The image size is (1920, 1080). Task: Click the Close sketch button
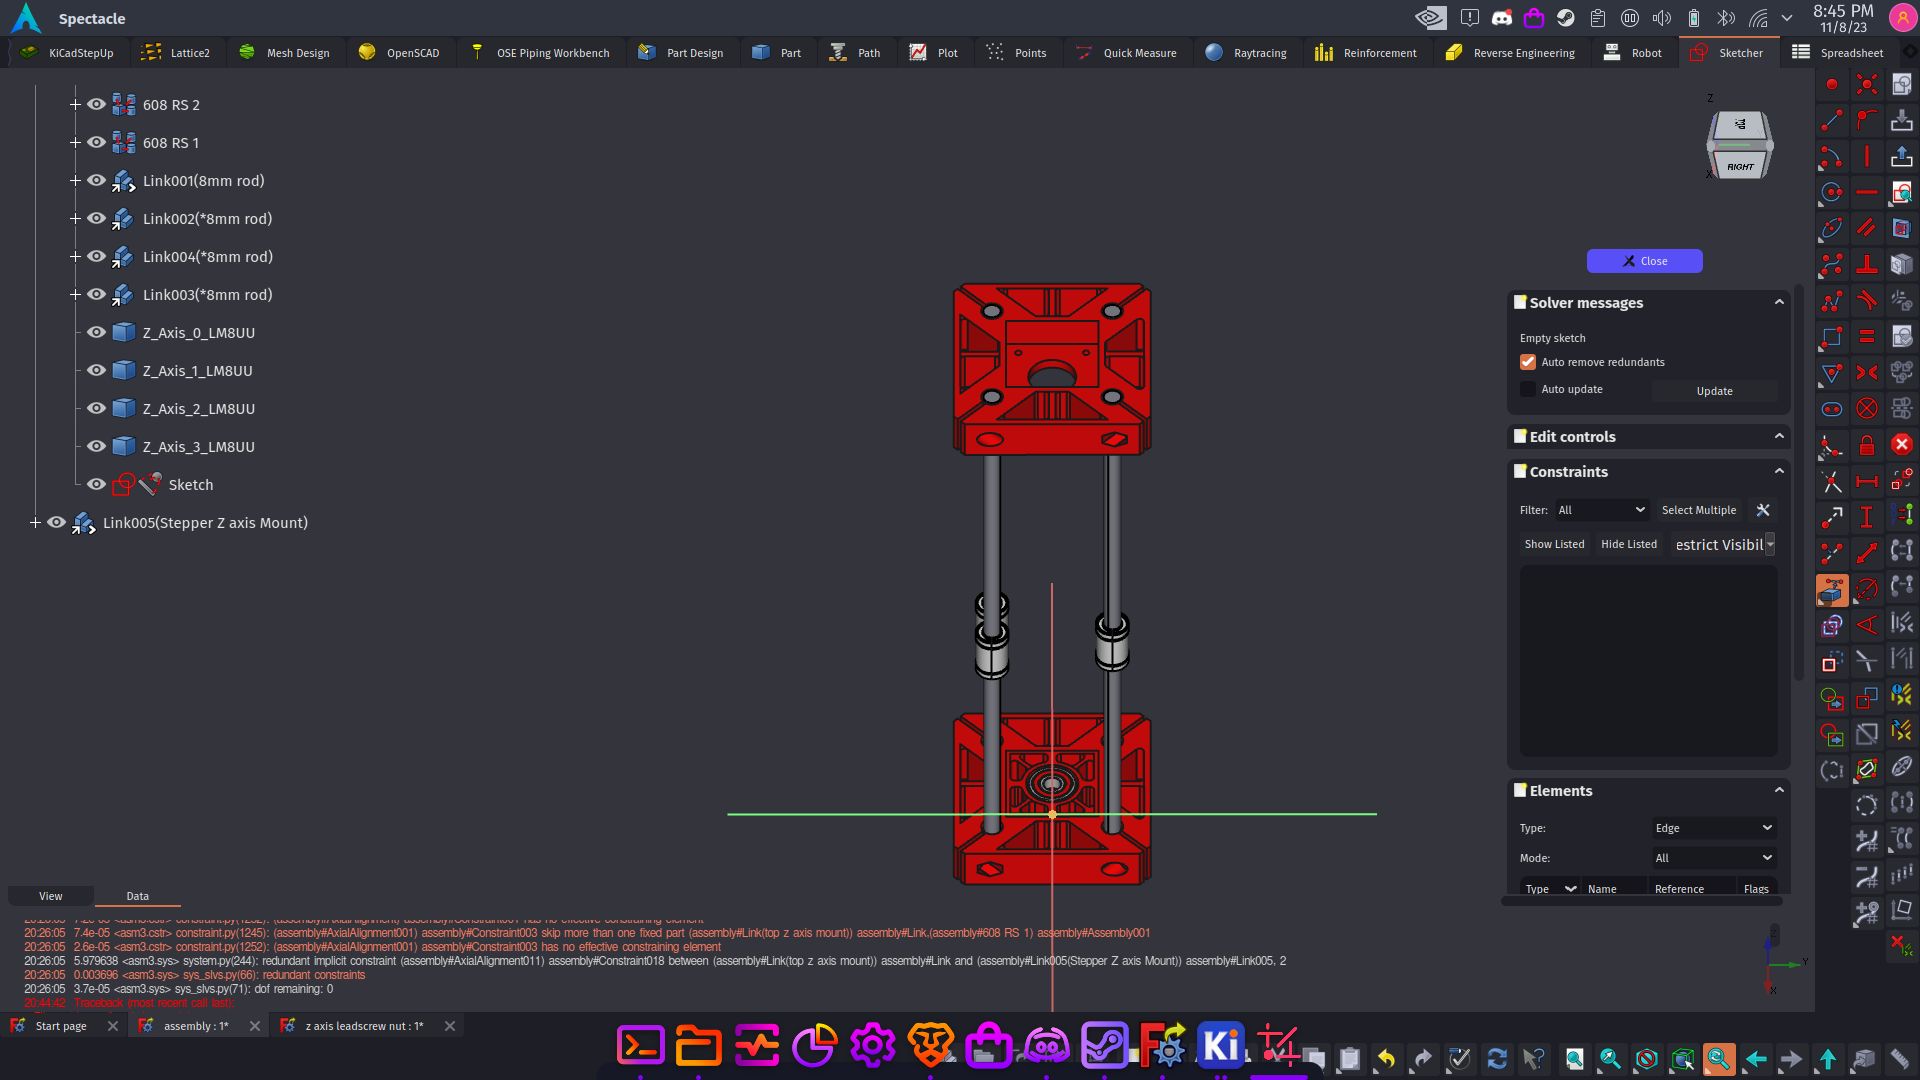(x=1644, y=261)
